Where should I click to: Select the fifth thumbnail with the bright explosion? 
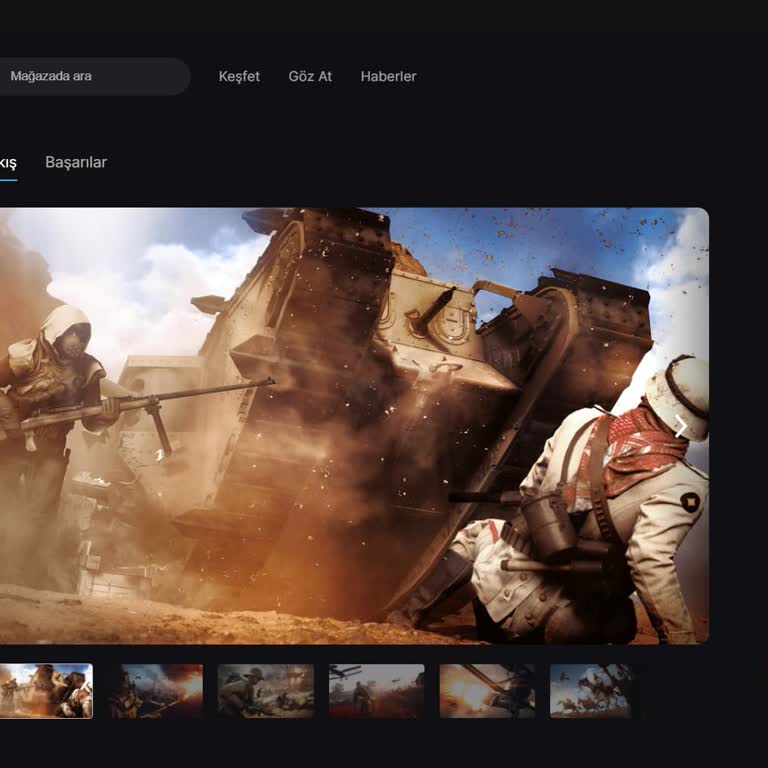click(x=487, y=691)
